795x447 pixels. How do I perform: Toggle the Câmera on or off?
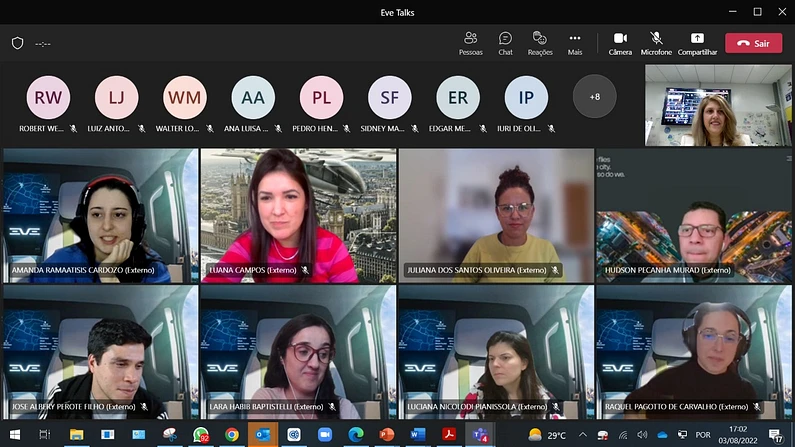620,42
